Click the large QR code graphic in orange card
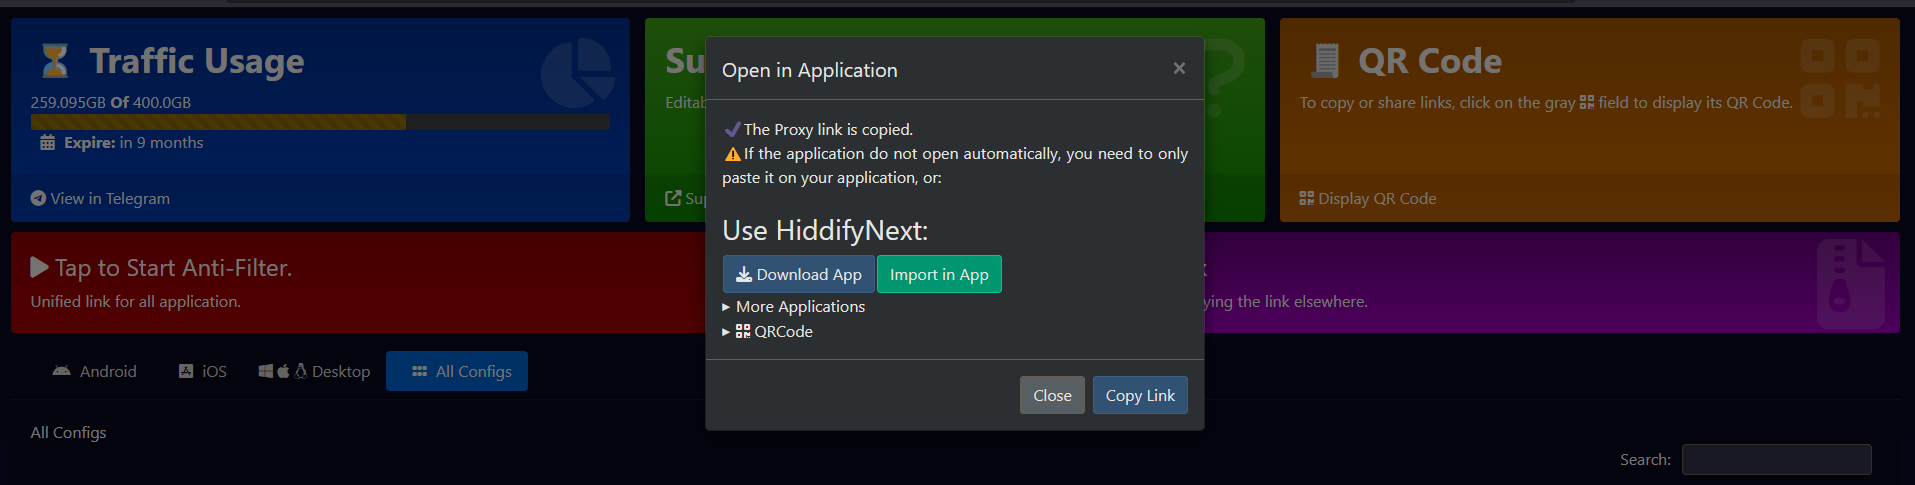 tap(1840, 78)
